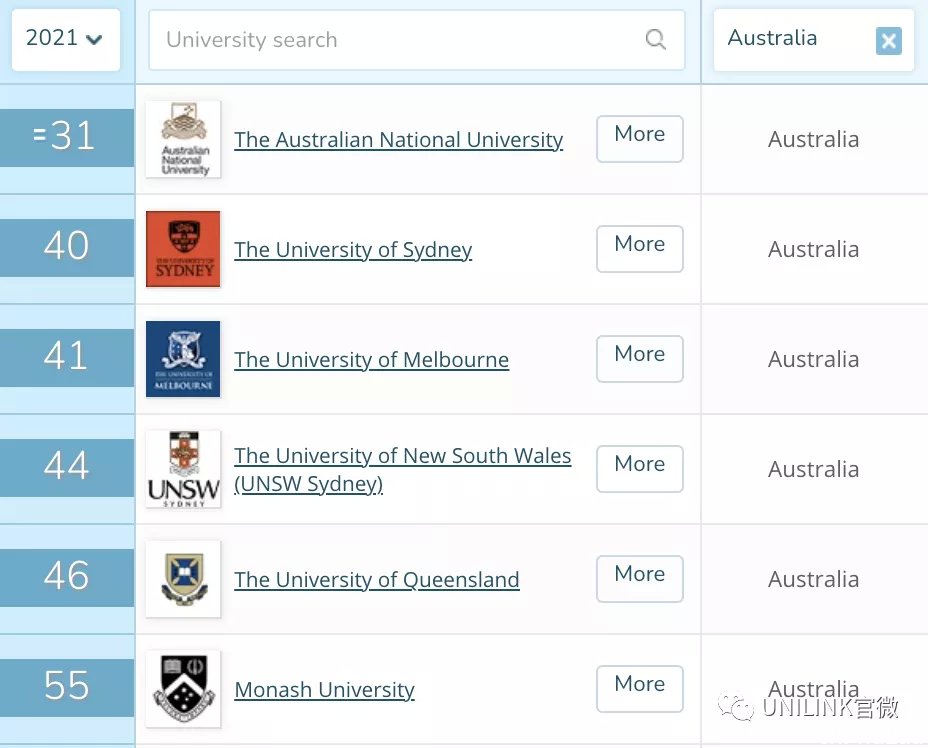Image resolution: width=928 pixels, height=748 pixels.
Task: Open the Monash University link
Action: click(x=324, y=690)
